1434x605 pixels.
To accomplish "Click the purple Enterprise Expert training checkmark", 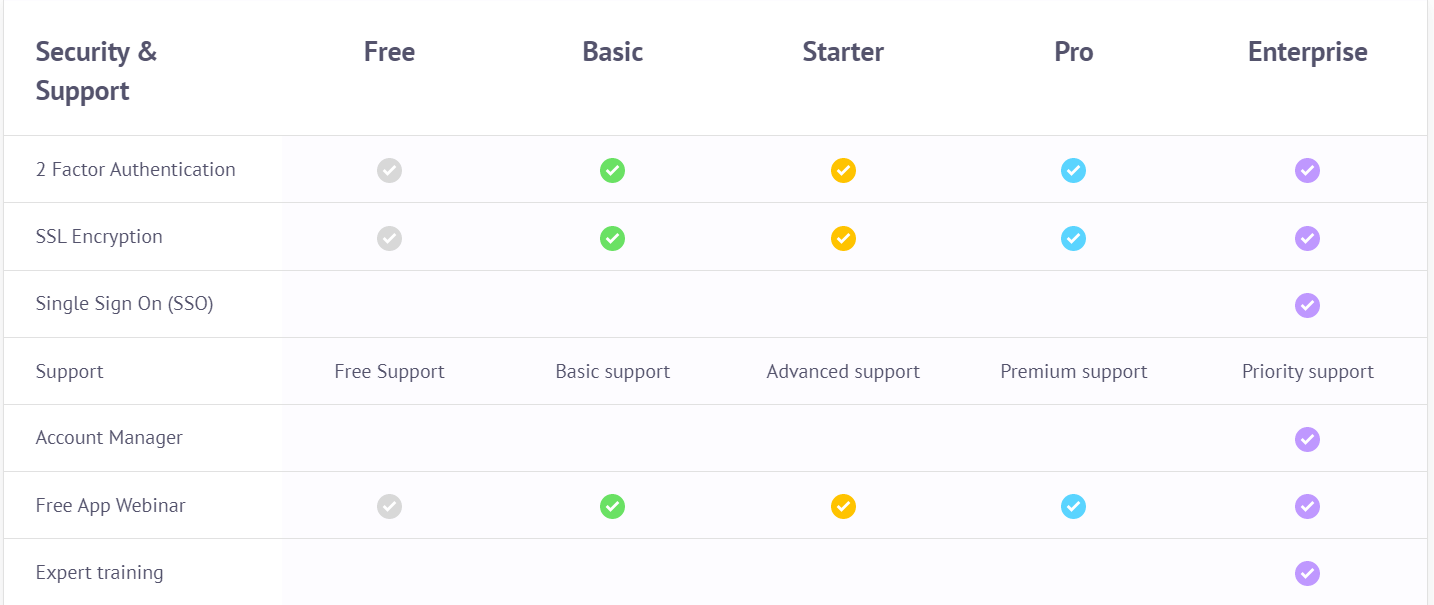I will point(1307,573).
